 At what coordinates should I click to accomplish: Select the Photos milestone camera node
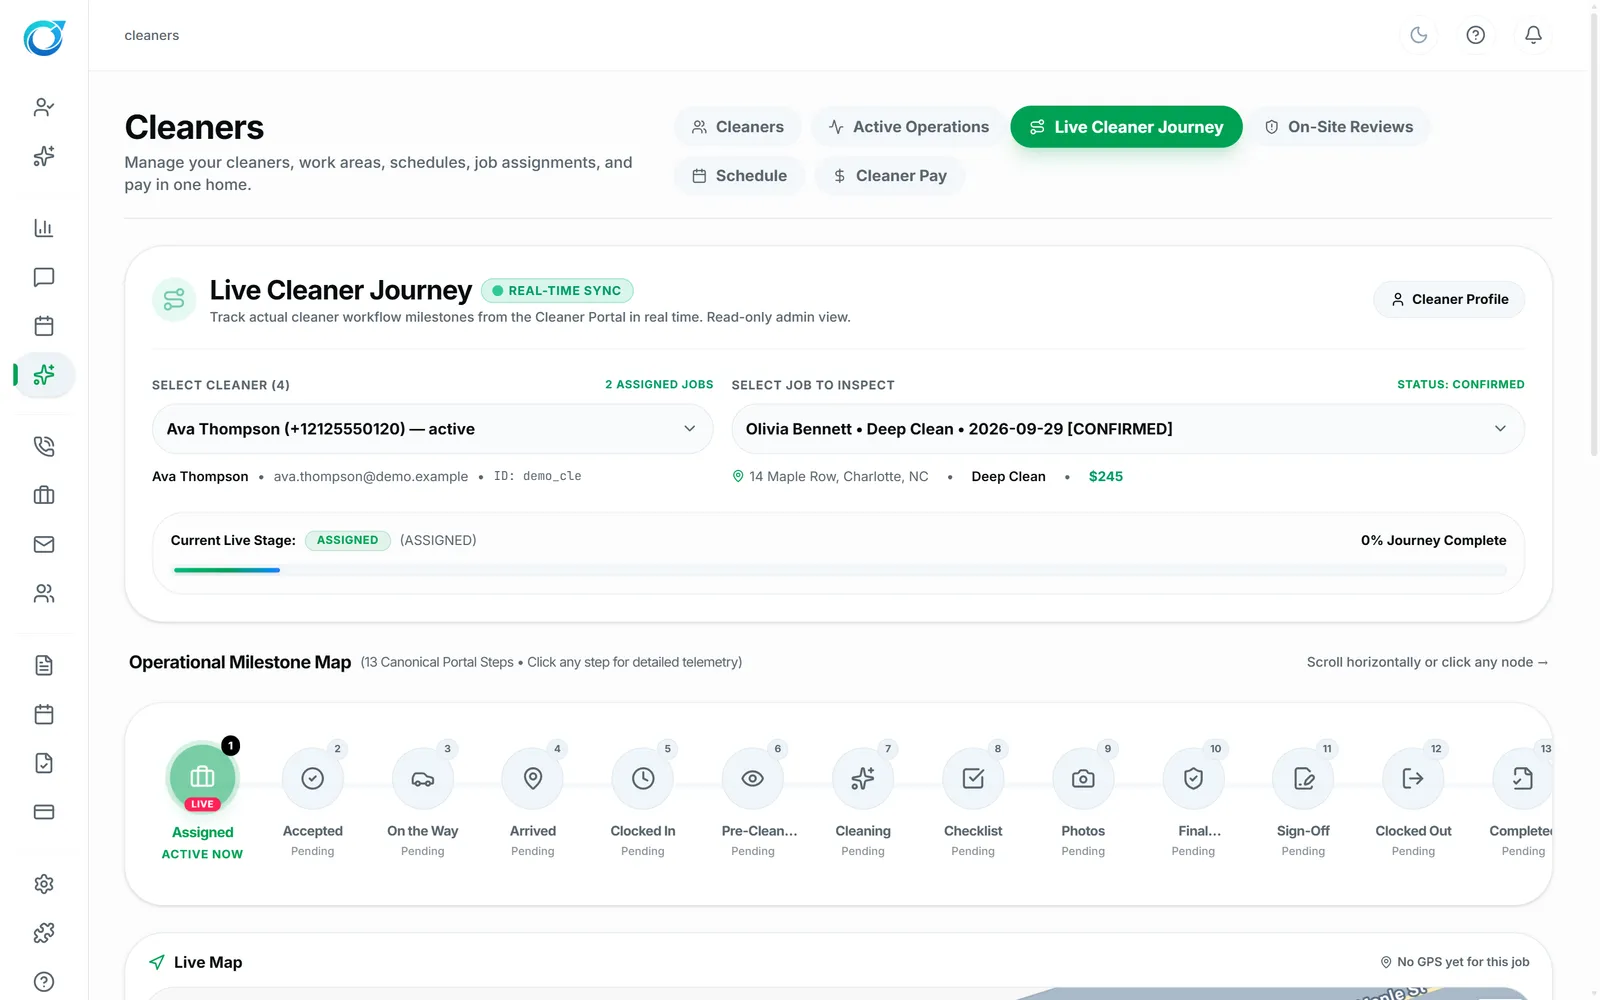point(1083,778)
